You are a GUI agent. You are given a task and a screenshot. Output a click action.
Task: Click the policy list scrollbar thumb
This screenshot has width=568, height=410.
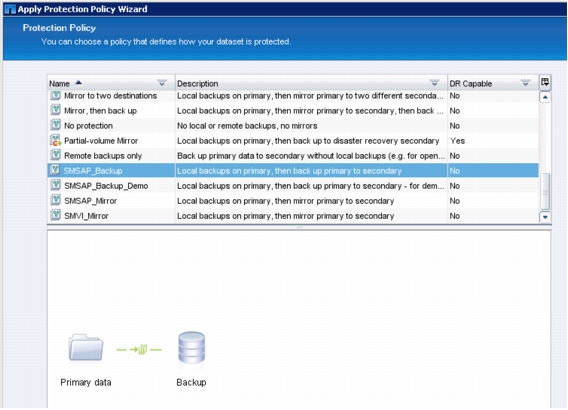click(x=545, y=191)
